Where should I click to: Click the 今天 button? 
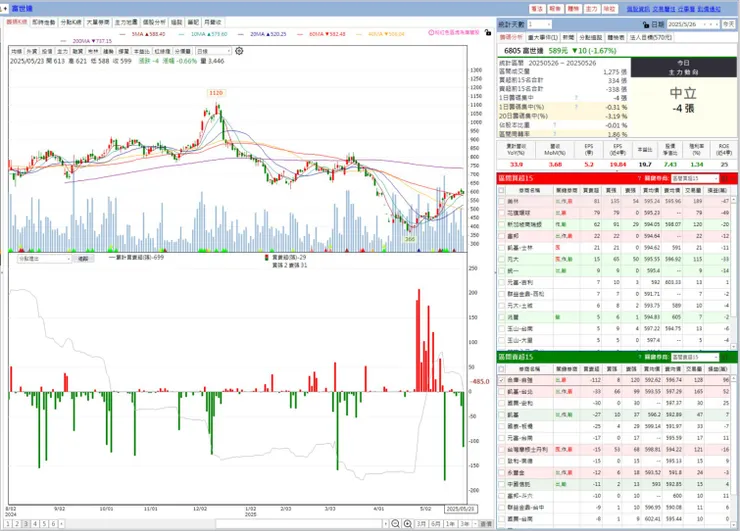(x=728, y=24)
